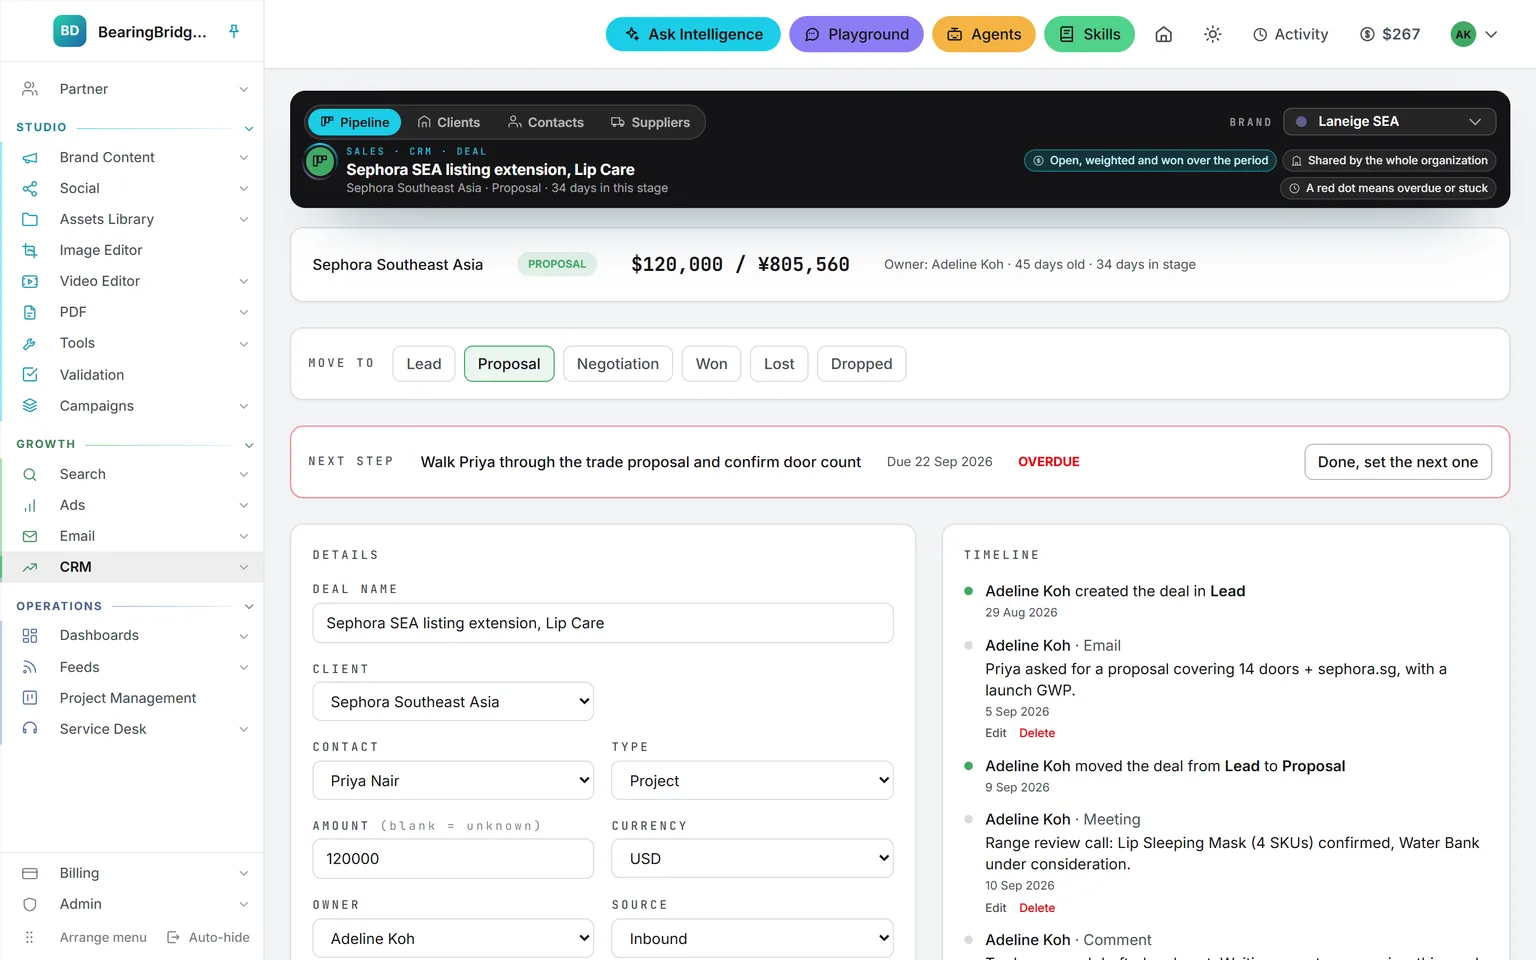Change the Currency dropdown from USD
The width and height of the screenshot is (1536, 960).
[752, 859]
